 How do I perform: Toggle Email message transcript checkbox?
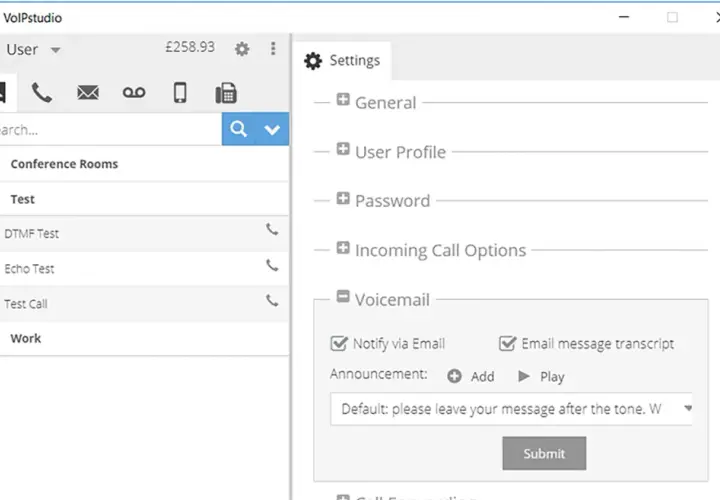coord(507,343)
